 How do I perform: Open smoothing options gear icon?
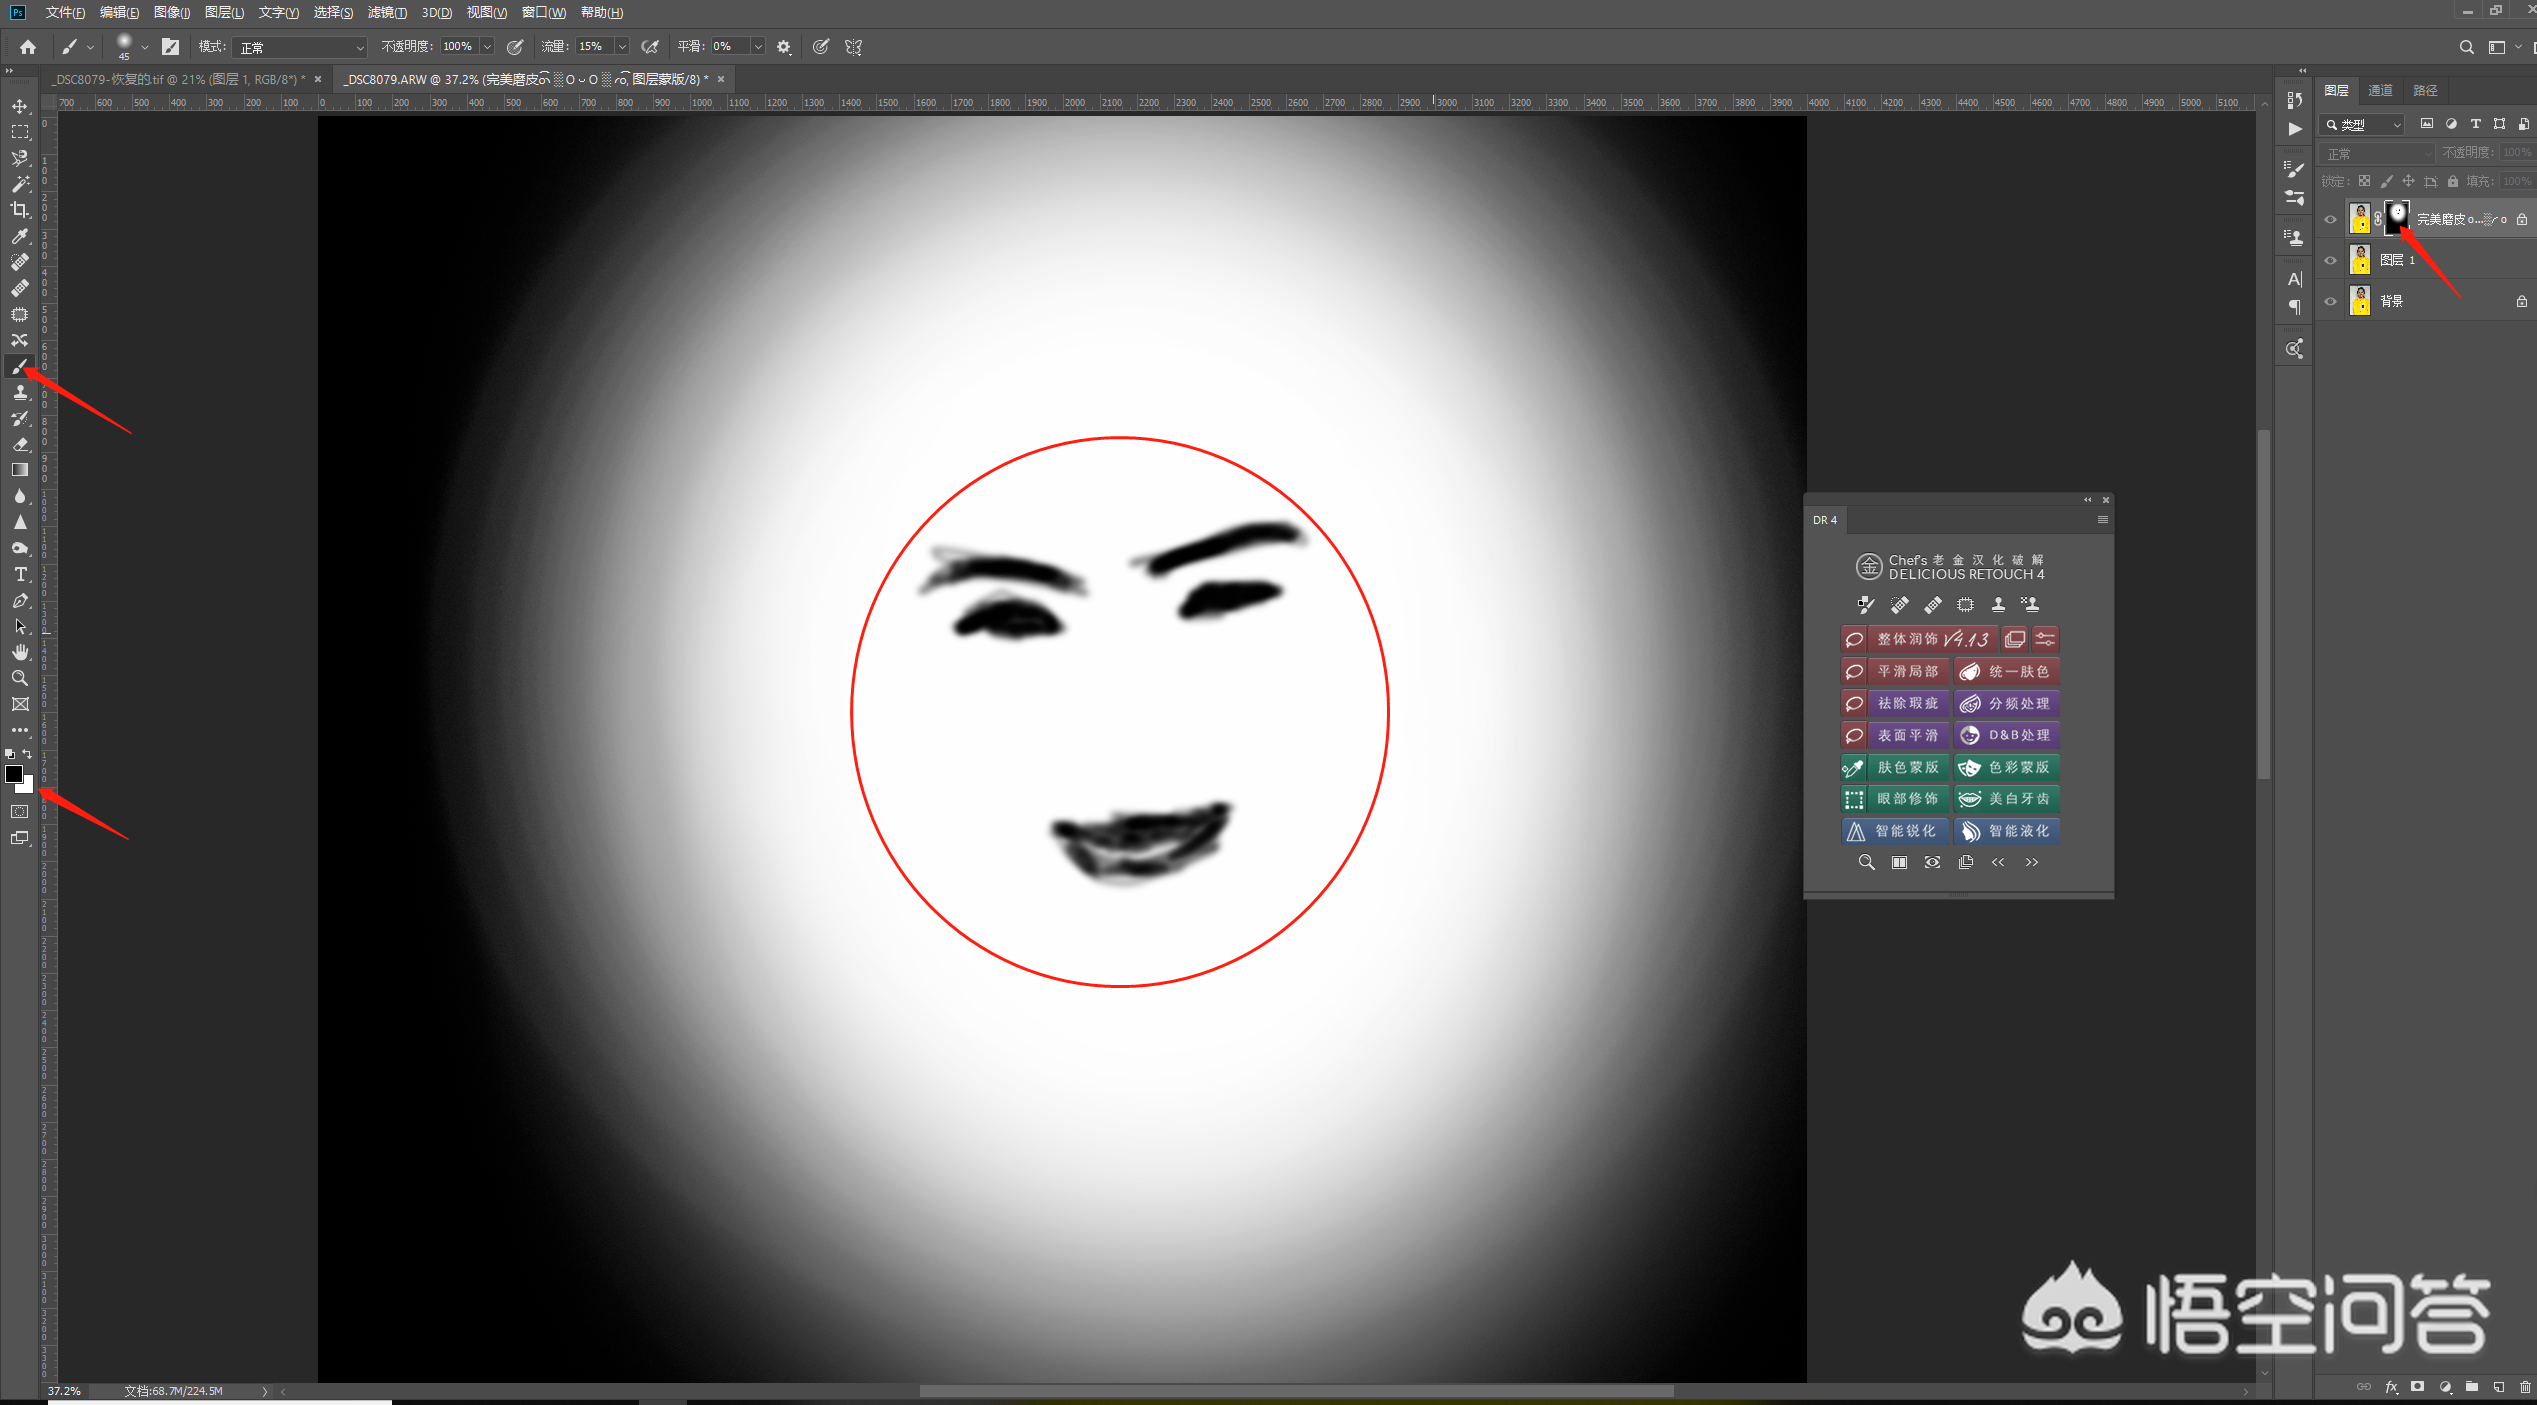784,47
